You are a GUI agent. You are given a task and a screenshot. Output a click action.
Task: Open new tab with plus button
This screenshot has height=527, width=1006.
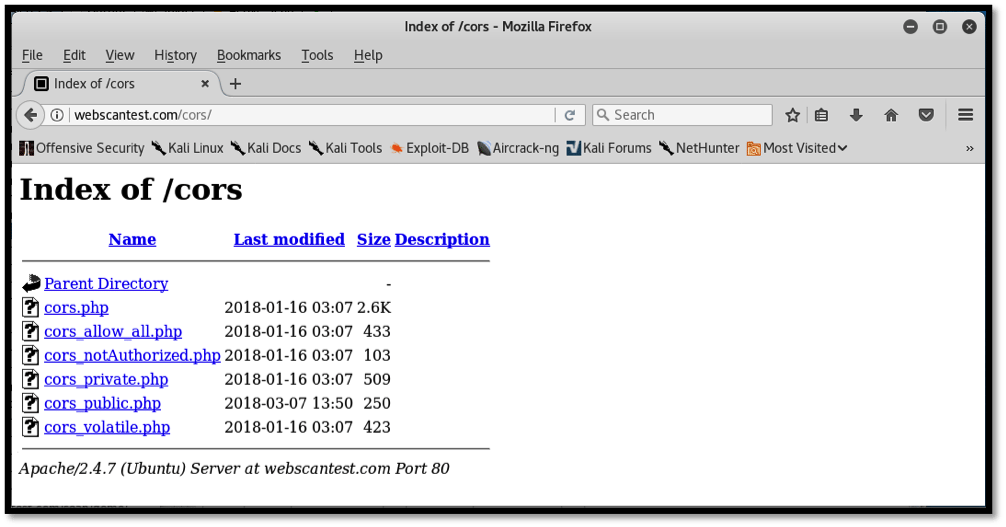pos(235,84)
